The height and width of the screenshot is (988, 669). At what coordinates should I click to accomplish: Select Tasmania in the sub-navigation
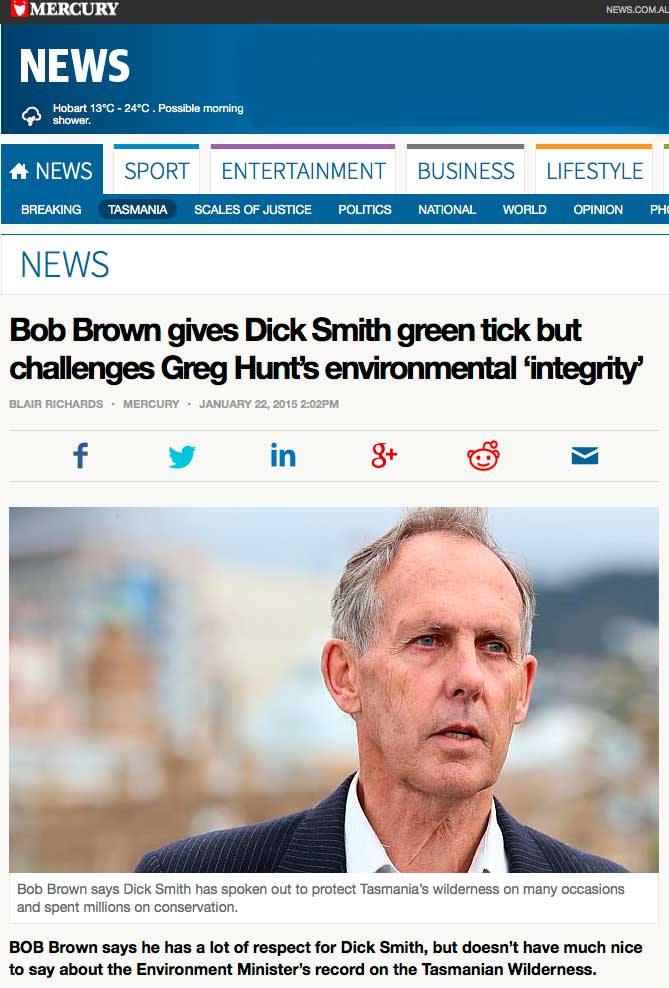[137, 209]
